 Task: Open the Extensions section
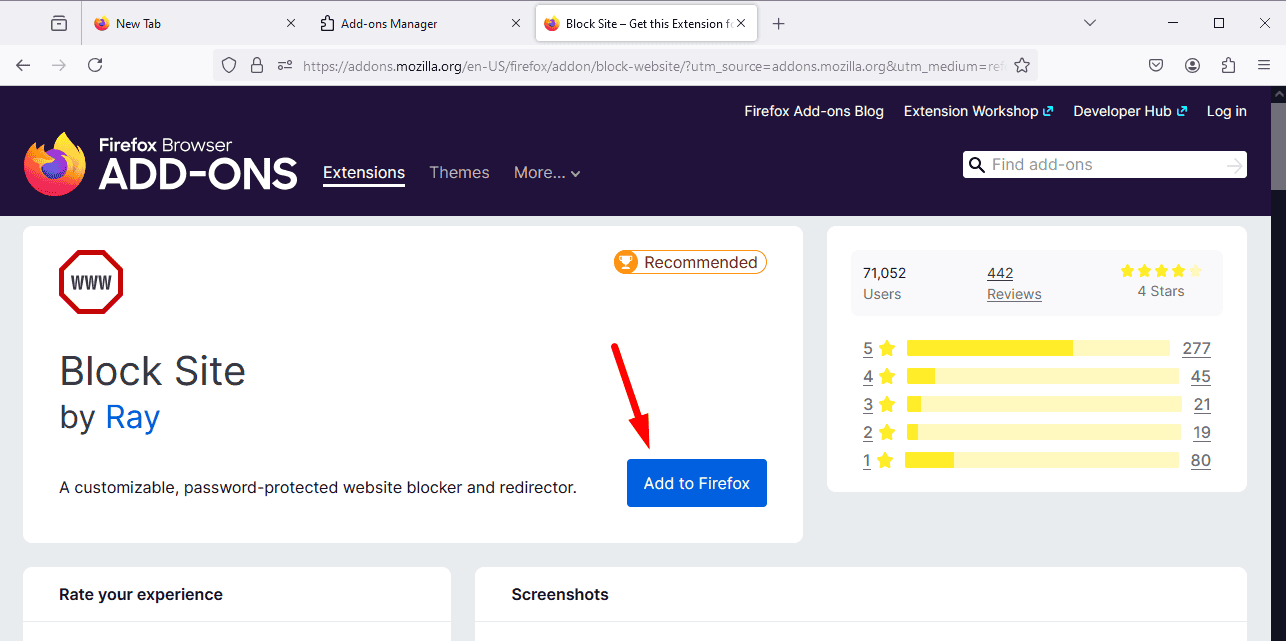[x=364, y=173]
